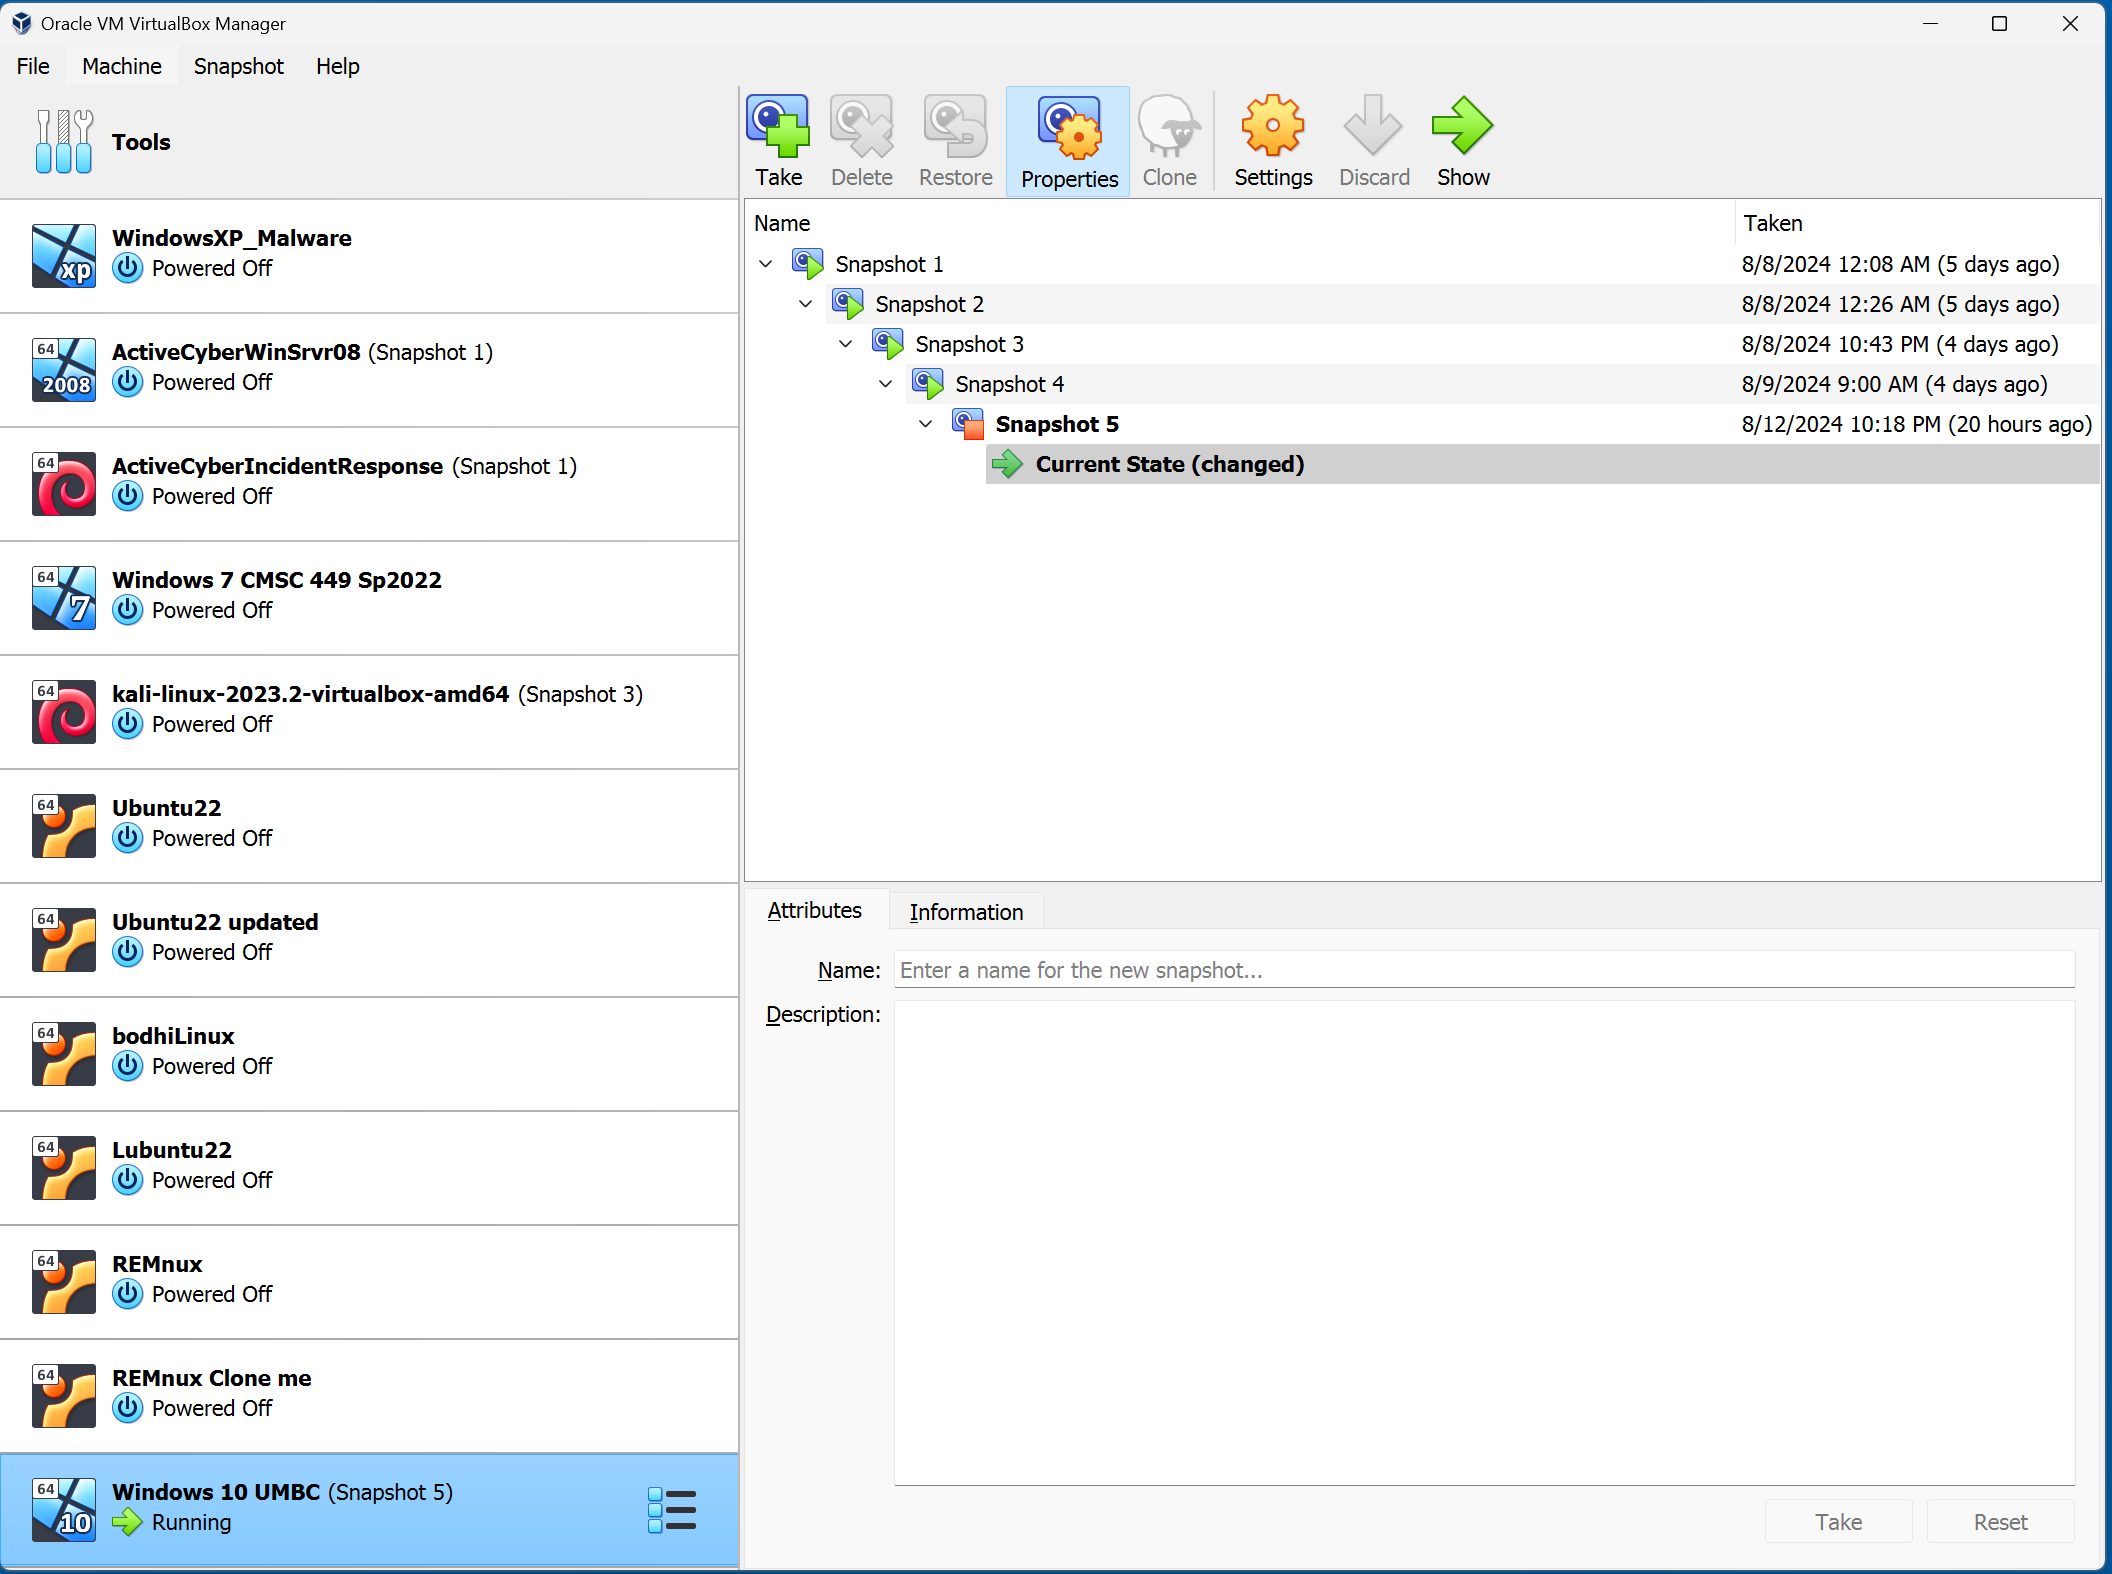
Task: Click the 'bodhiLinux' machine name
Action: (x=173, y=1036)
